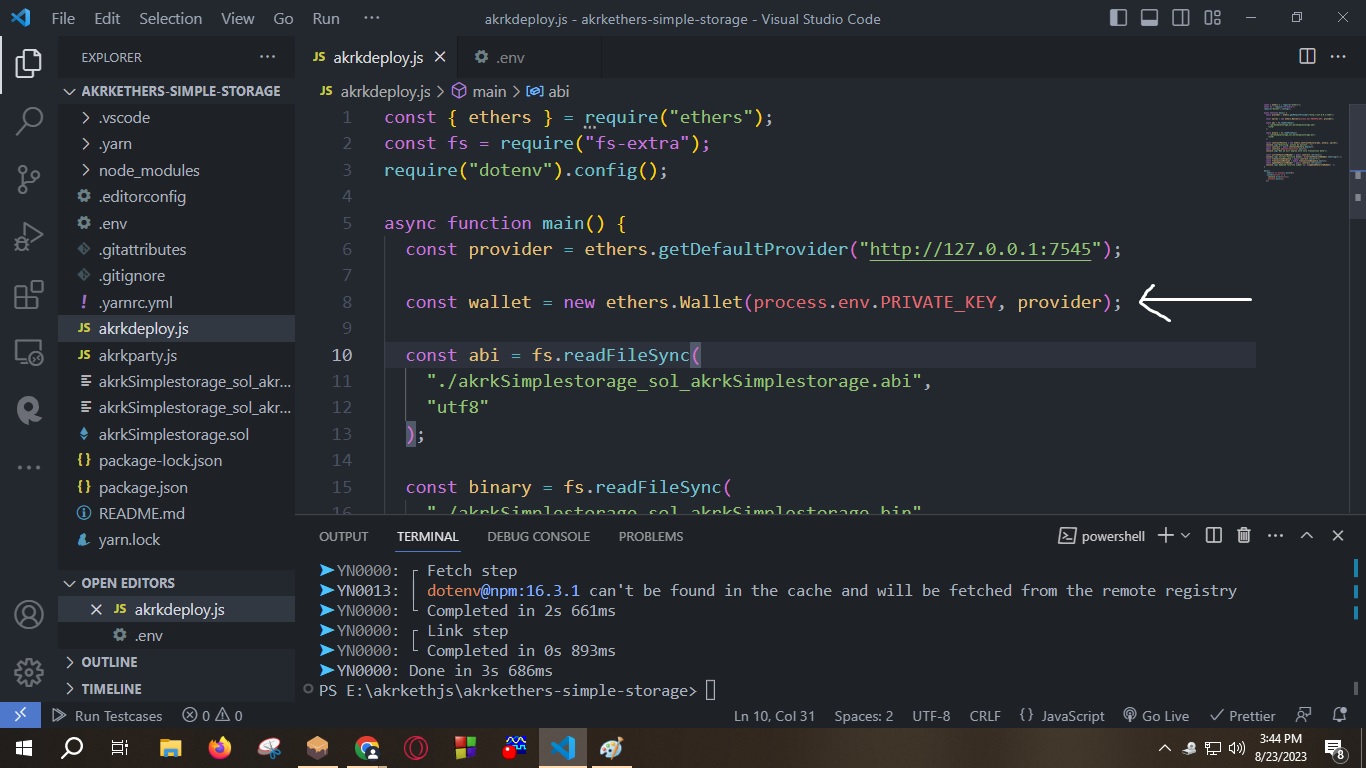Viewport: 1366px width, 768px height.
Task: Create a new terminal
Action: click(x=1162, y=535)
